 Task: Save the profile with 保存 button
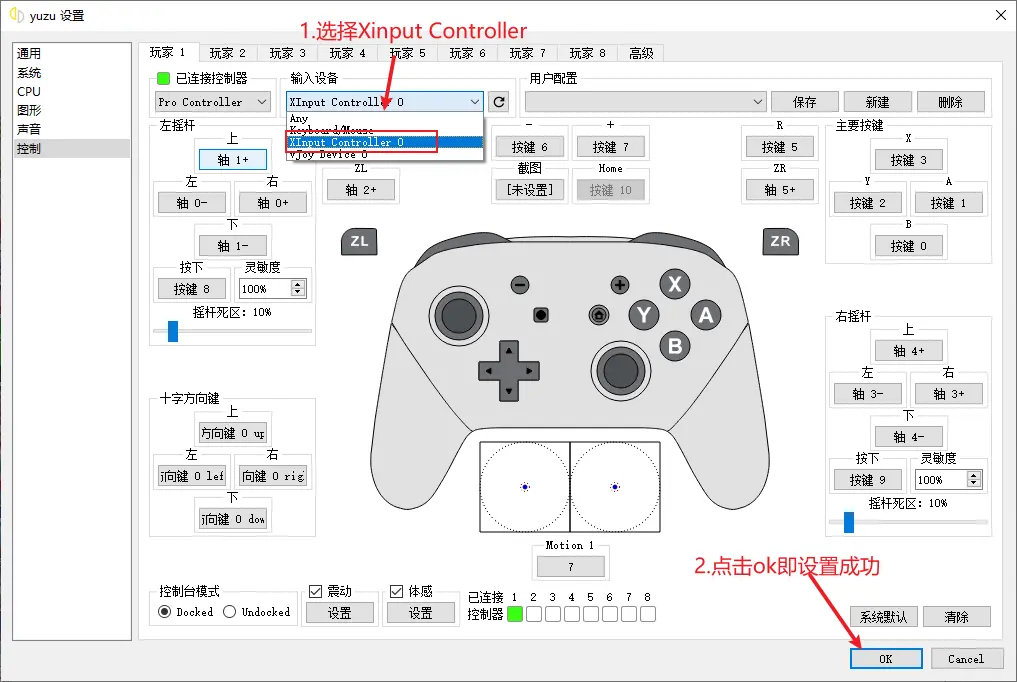804,101
